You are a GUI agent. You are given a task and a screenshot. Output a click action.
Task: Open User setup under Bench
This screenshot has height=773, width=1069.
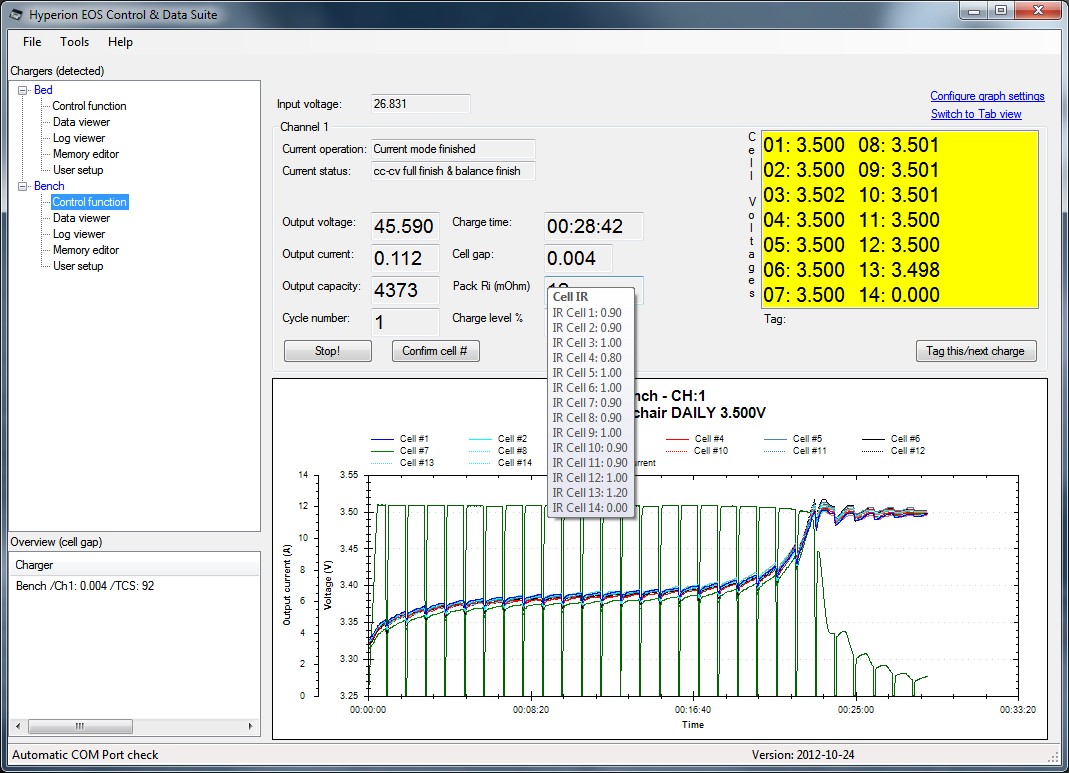click(x=78, y=266)
